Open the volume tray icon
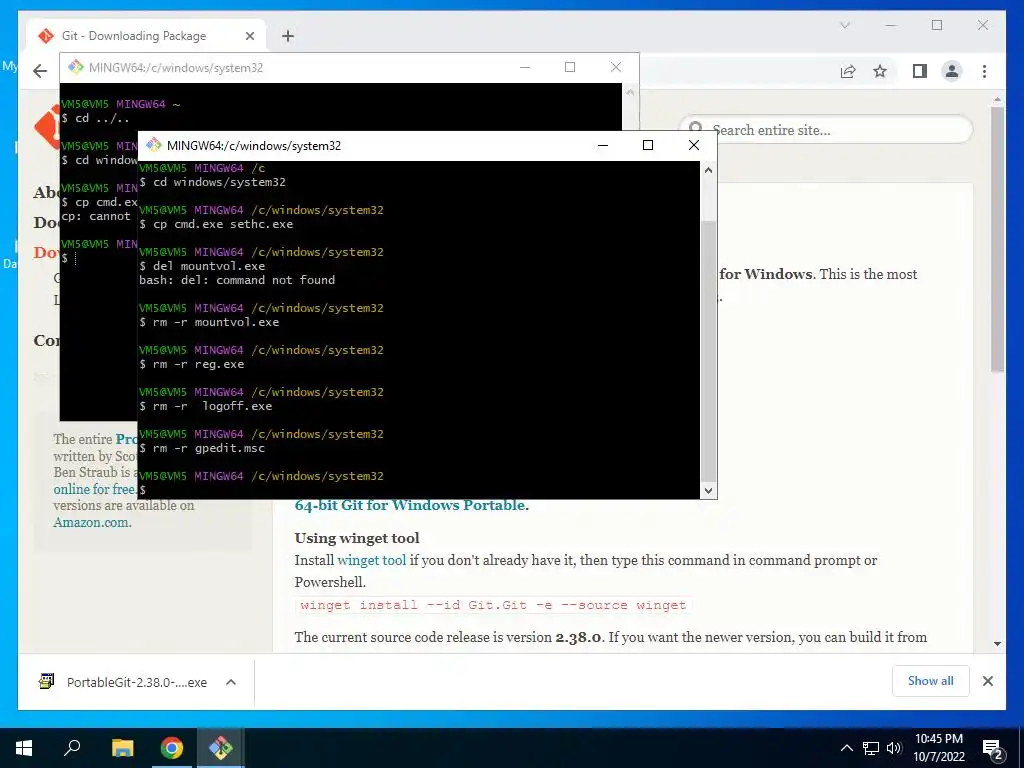The width and height of the screenshot is (1024, 768). click(894, 748)
